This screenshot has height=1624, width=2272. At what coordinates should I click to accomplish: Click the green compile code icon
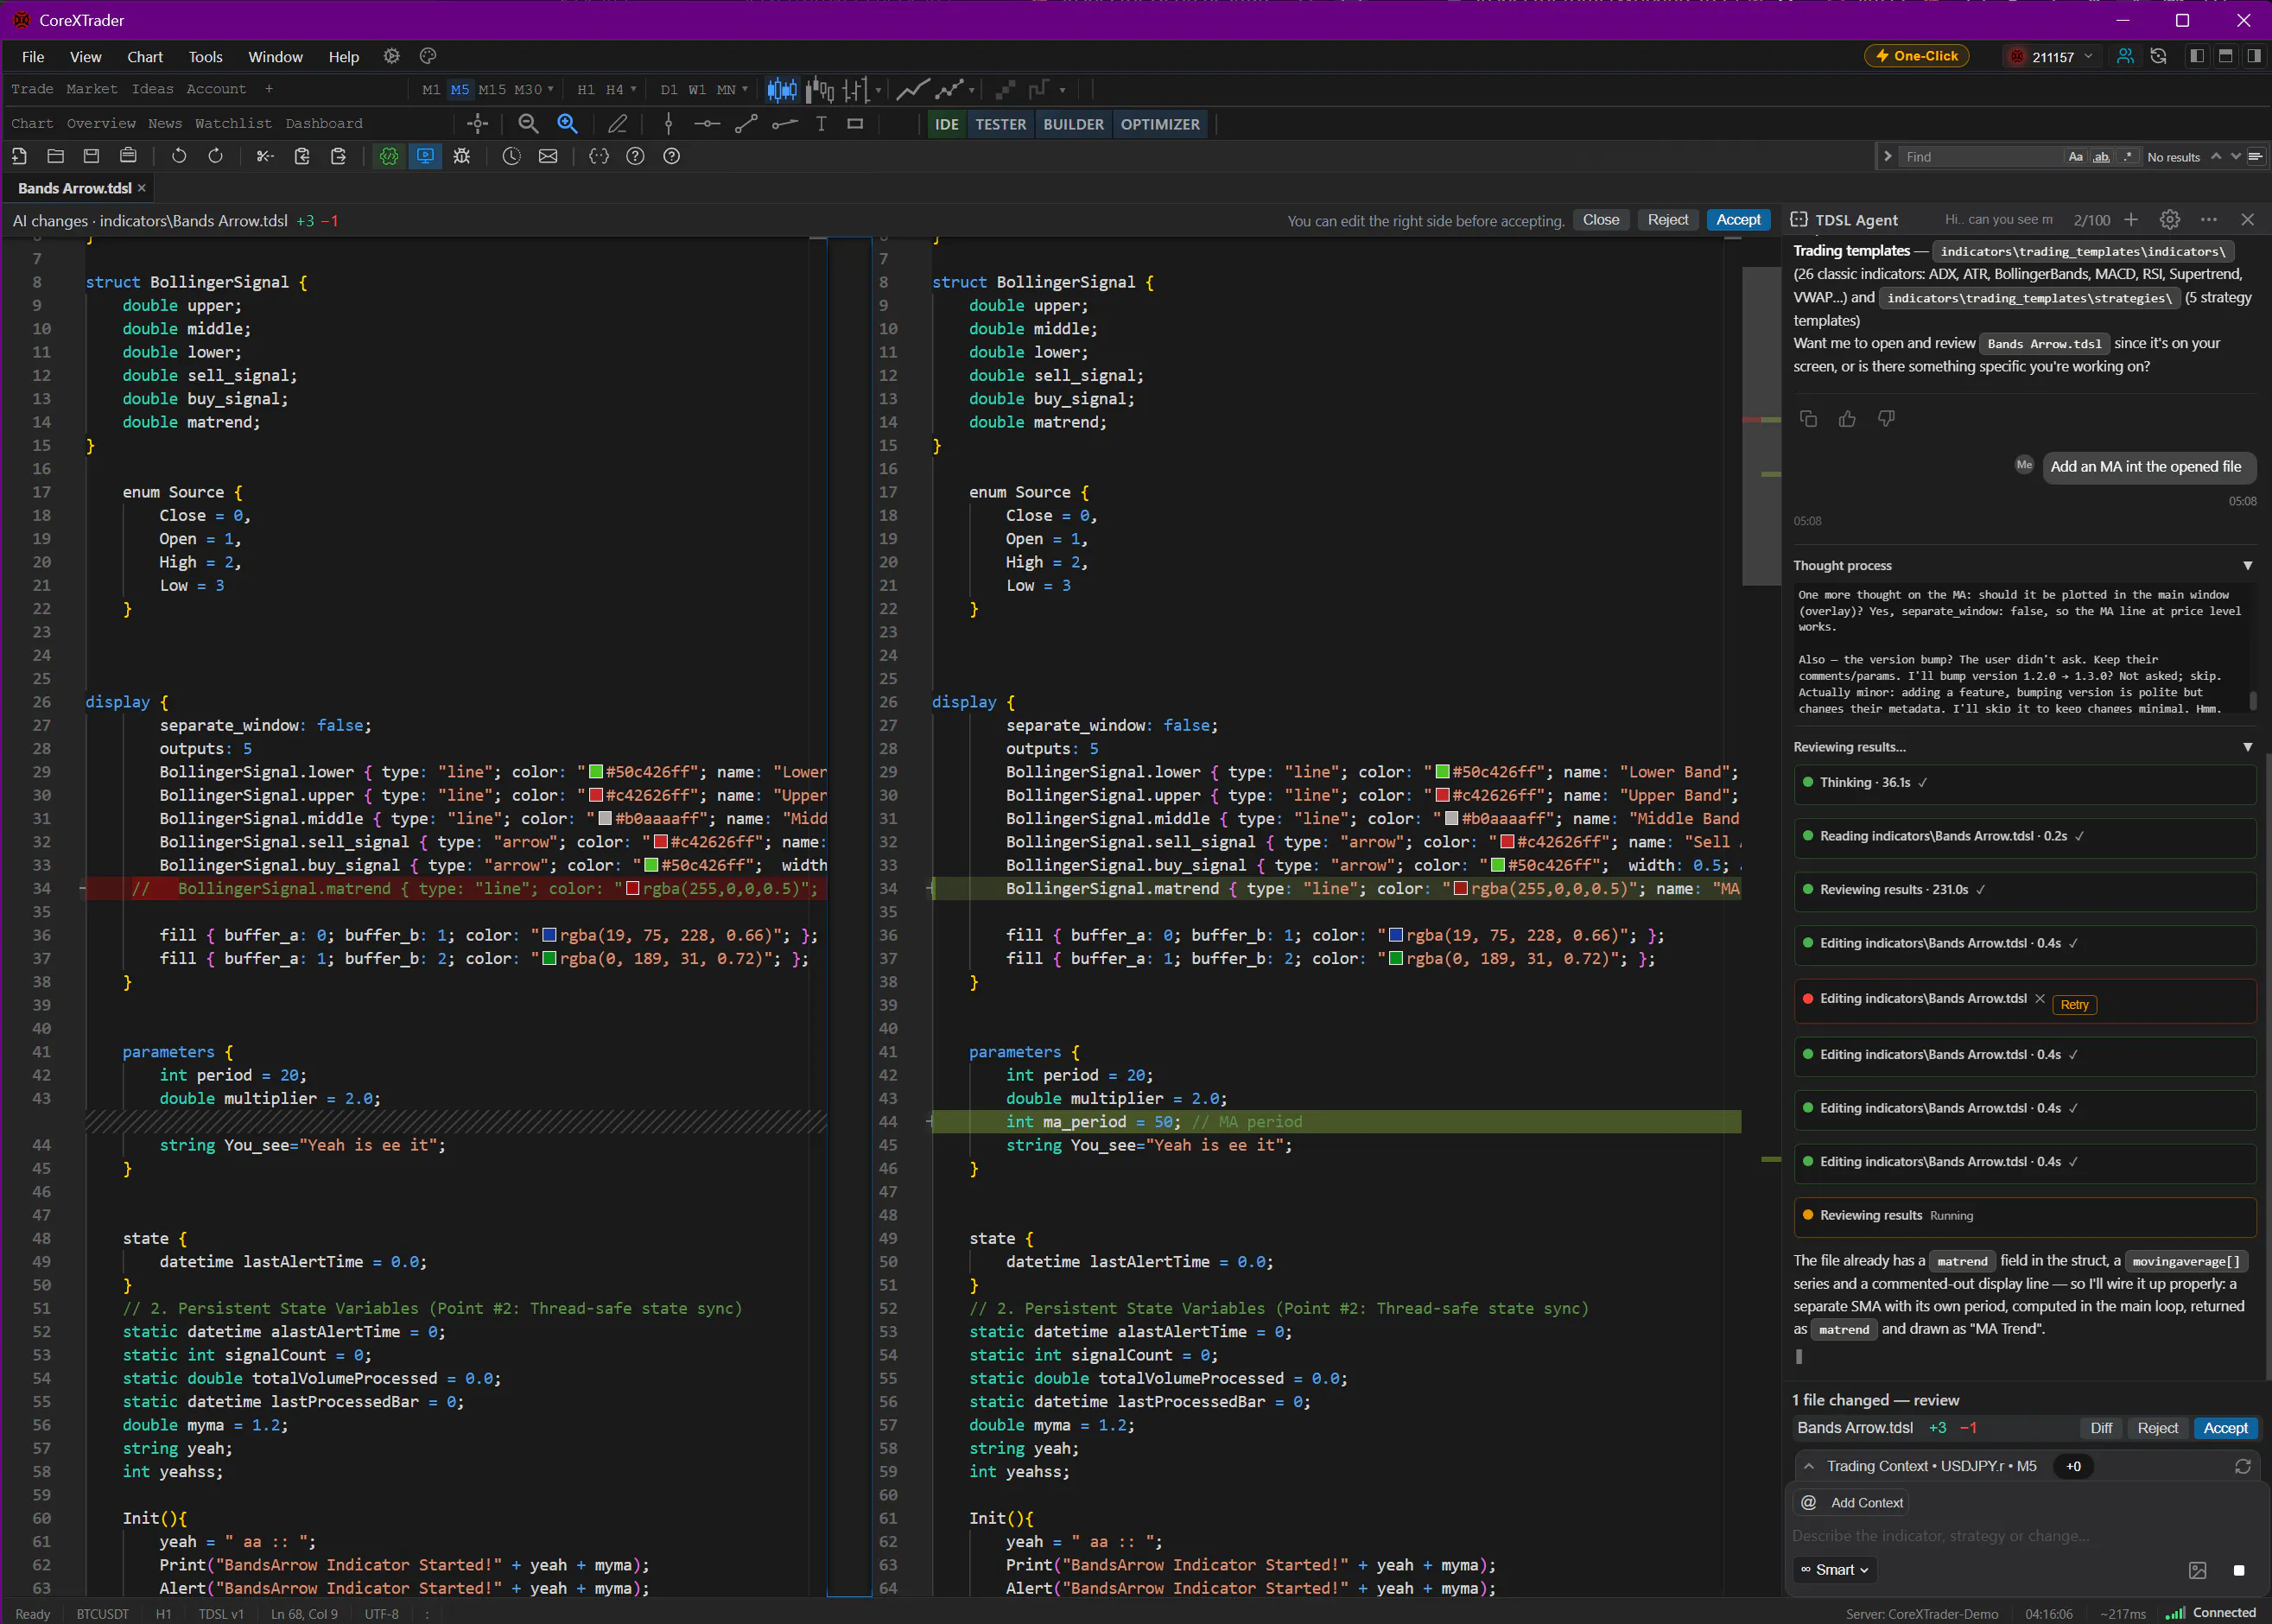coord(389,157)
